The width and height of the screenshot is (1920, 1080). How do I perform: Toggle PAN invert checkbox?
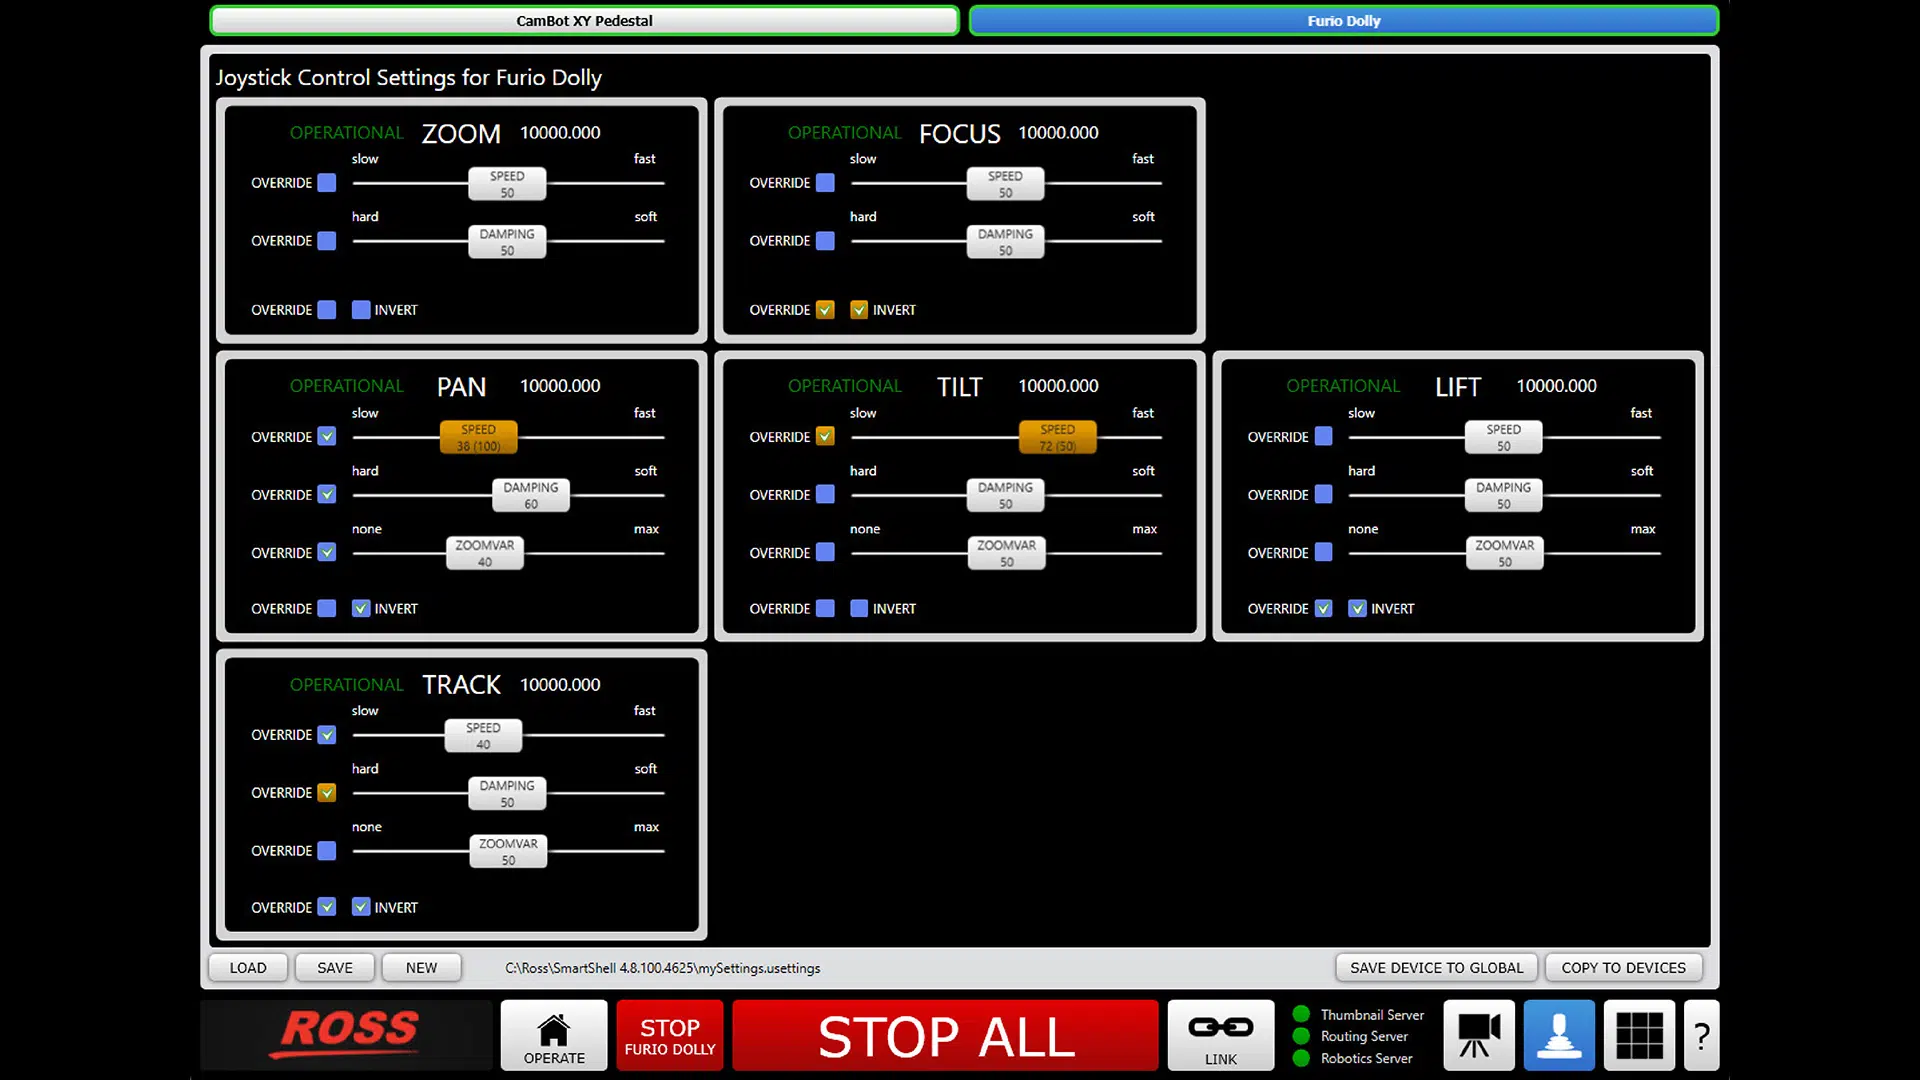tap(361, 609)
